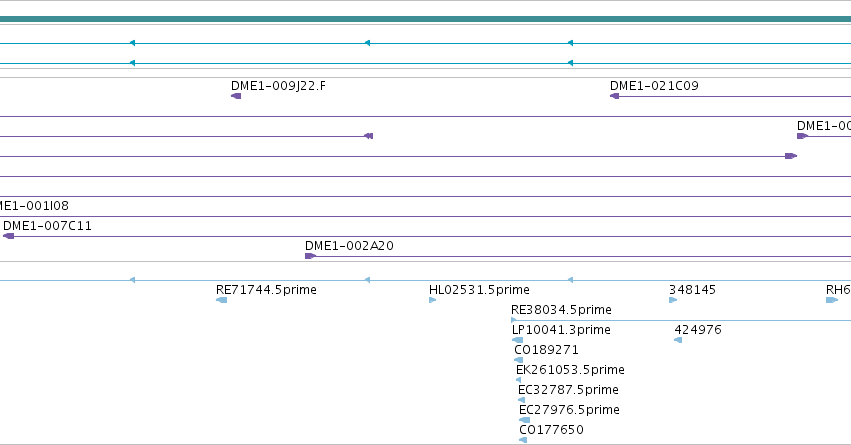
Task: Select the DME1-002A20 label
Action: pyautogui.click(x=349, y=246)
